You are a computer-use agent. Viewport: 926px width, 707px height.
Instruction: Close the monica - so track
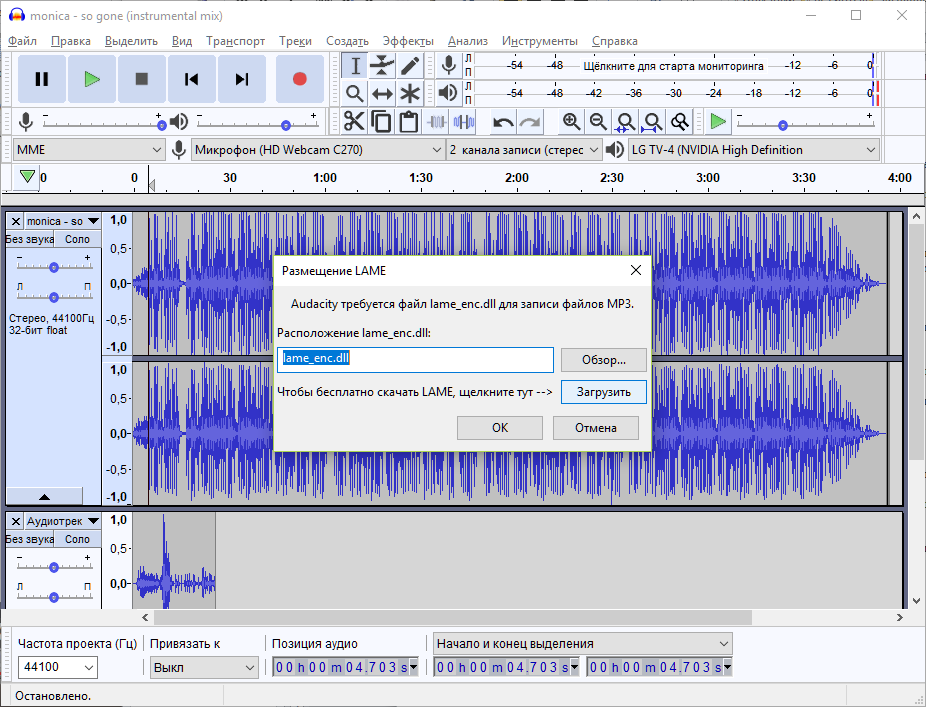16,221
